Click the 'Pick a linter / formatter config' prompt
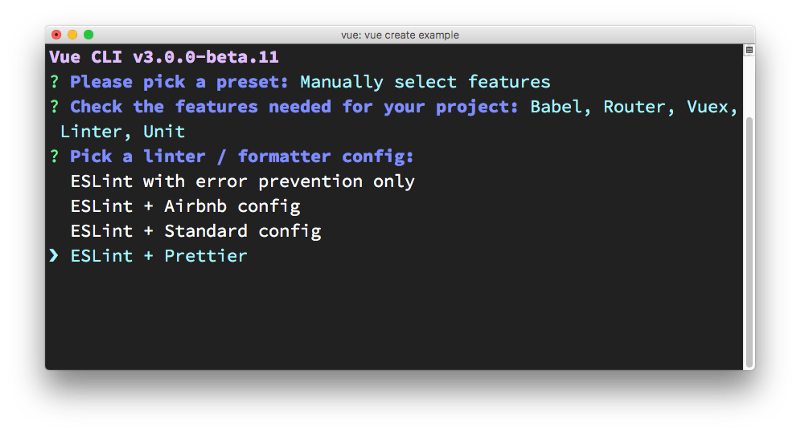 [242, 157]
